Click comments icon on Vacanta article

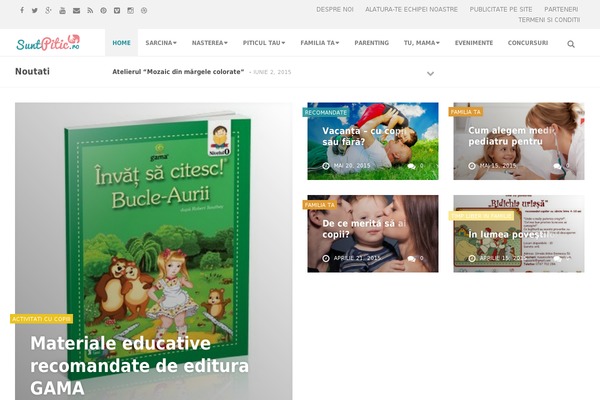[411, 166]
